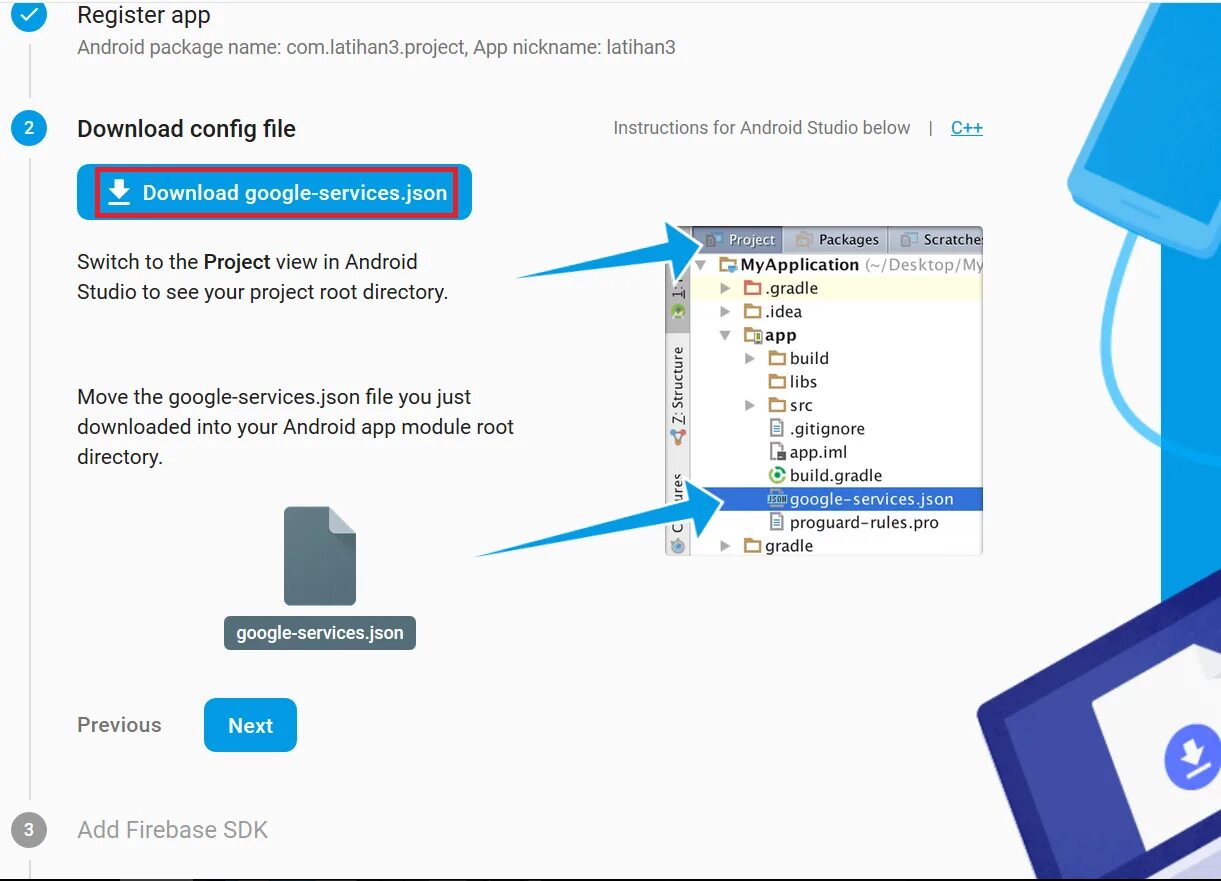
Task: Select highlighted google-services.json row in the tree
Action: [837, 499]
